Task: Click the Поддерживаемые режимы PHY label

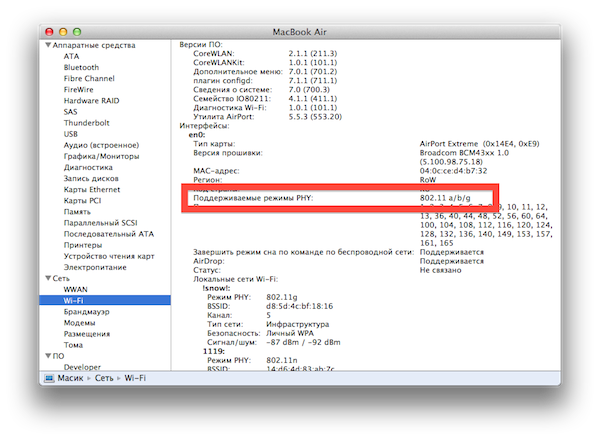Action: [x=253, y=198]
